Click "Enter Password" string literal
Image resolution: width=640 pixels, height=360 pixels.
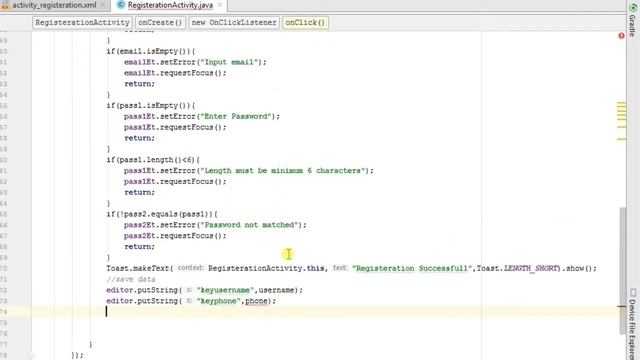pyautogui.click(x=237, y=116)
